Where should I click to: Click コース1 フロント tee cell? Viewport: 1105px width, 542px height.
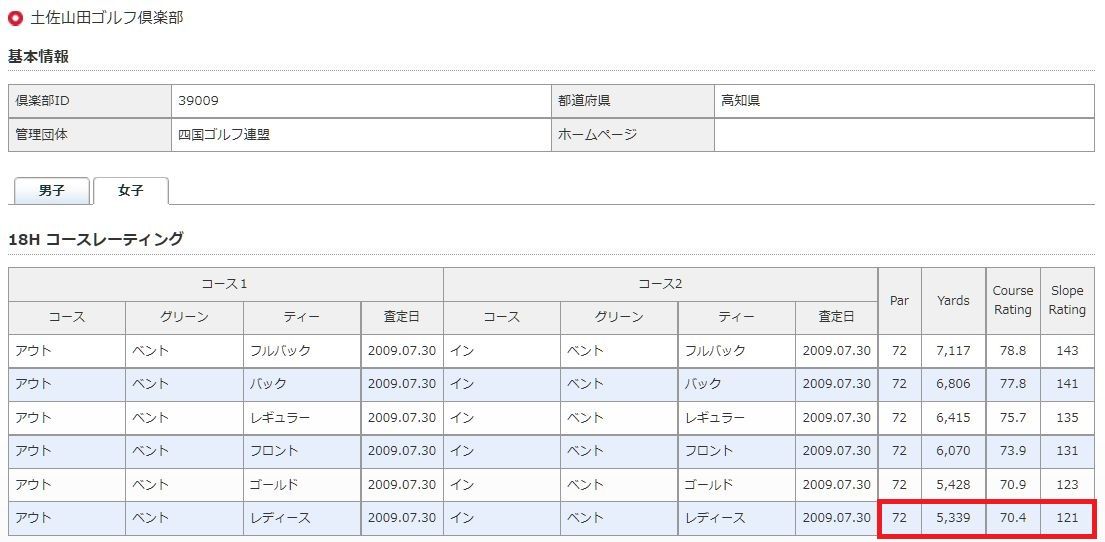[x=302, y=450]
